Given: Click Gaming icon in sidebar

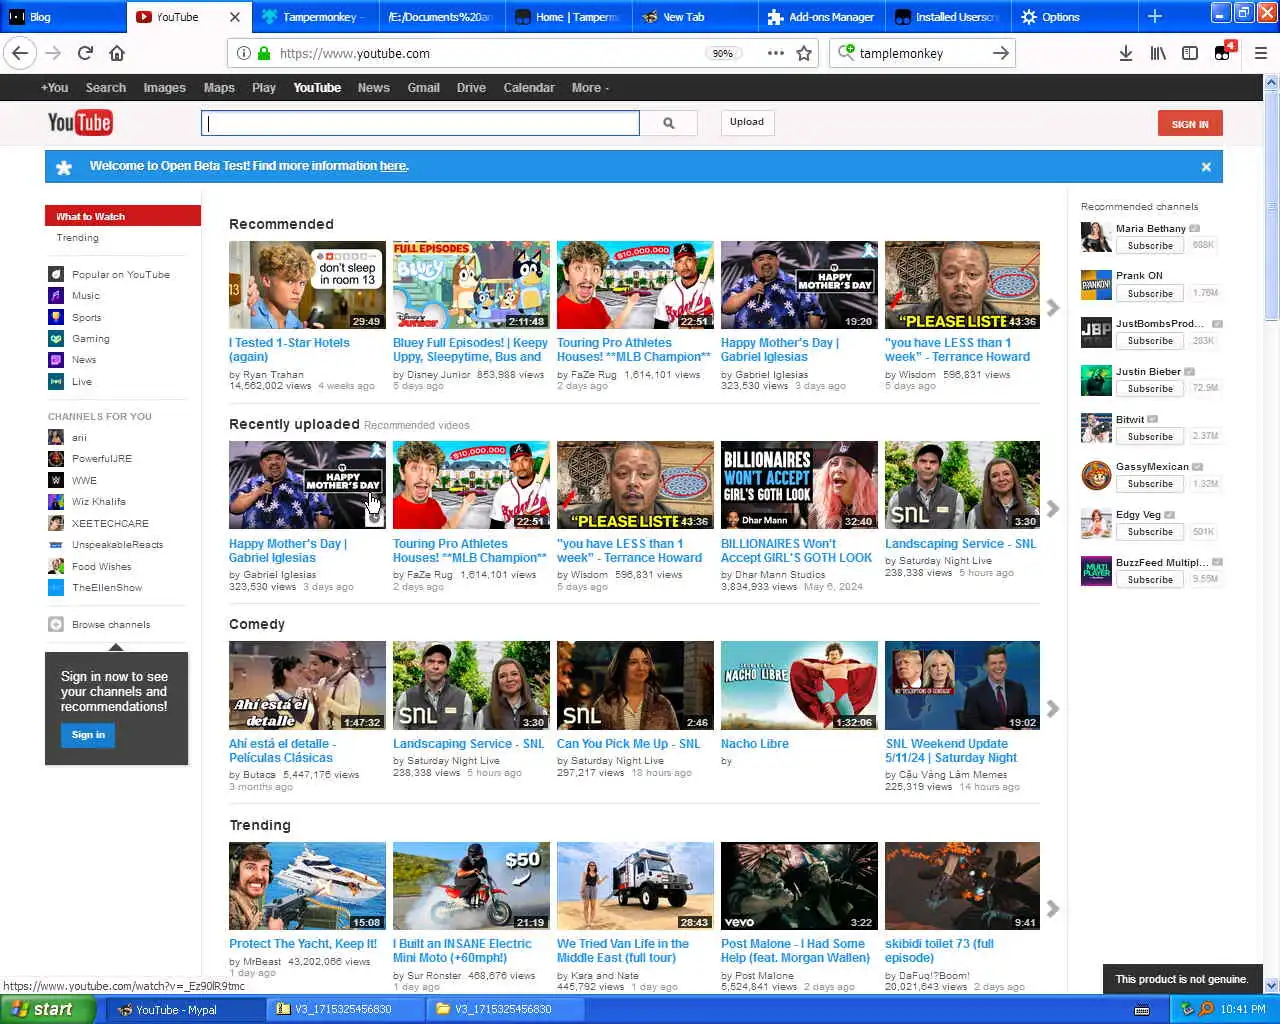Looking at the screenshot, I should pos(56,338).
